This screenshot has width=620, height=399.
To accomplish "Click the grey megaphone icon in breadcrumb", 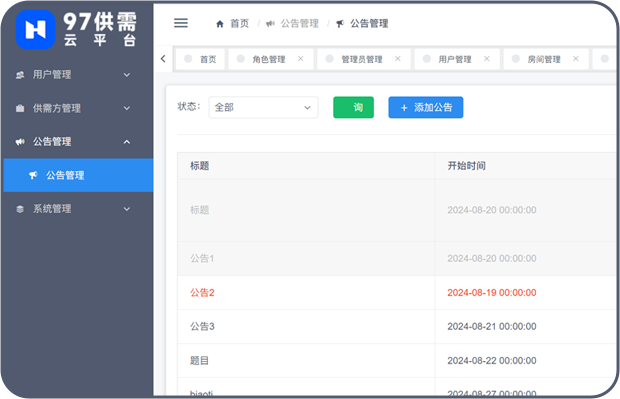I will pos(270,24).
